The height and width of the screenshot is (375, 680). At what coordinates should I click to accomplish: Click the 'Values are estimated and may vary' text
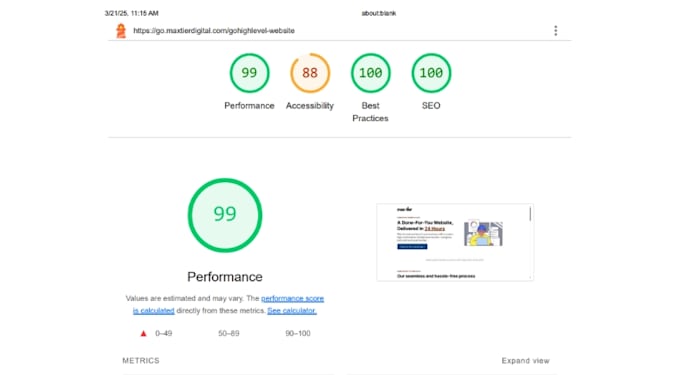pos(185,298)
